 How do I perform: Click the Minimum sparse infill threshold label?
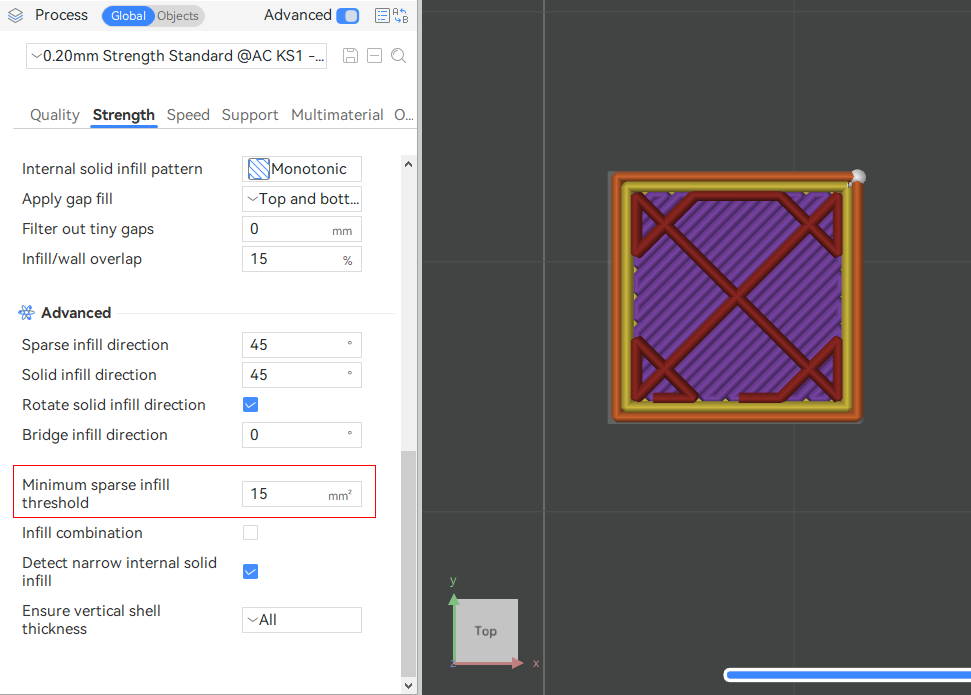click(x=96, y=494)
